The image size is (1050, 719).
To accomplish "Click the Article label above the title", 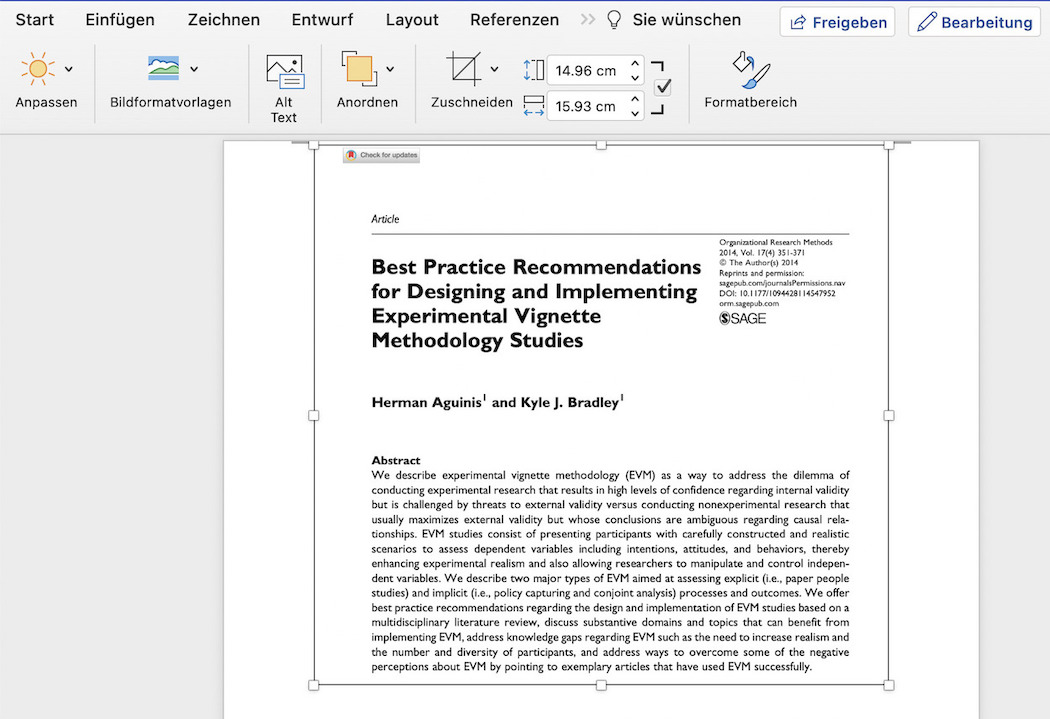I will pyautogui.click(x=385, y=219).
